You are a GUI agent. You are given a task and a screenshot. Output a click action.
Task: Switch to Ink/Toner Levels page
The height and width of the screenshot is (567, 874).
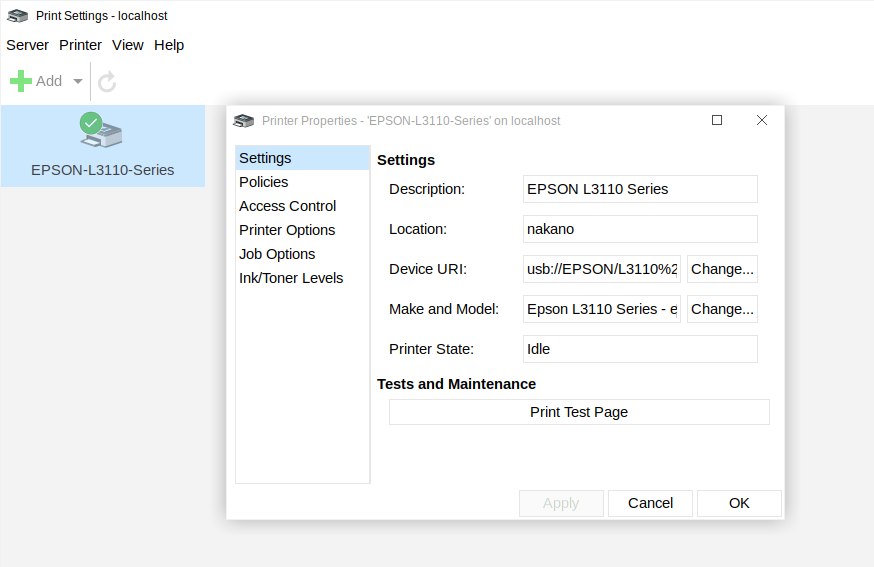(303, 278)
